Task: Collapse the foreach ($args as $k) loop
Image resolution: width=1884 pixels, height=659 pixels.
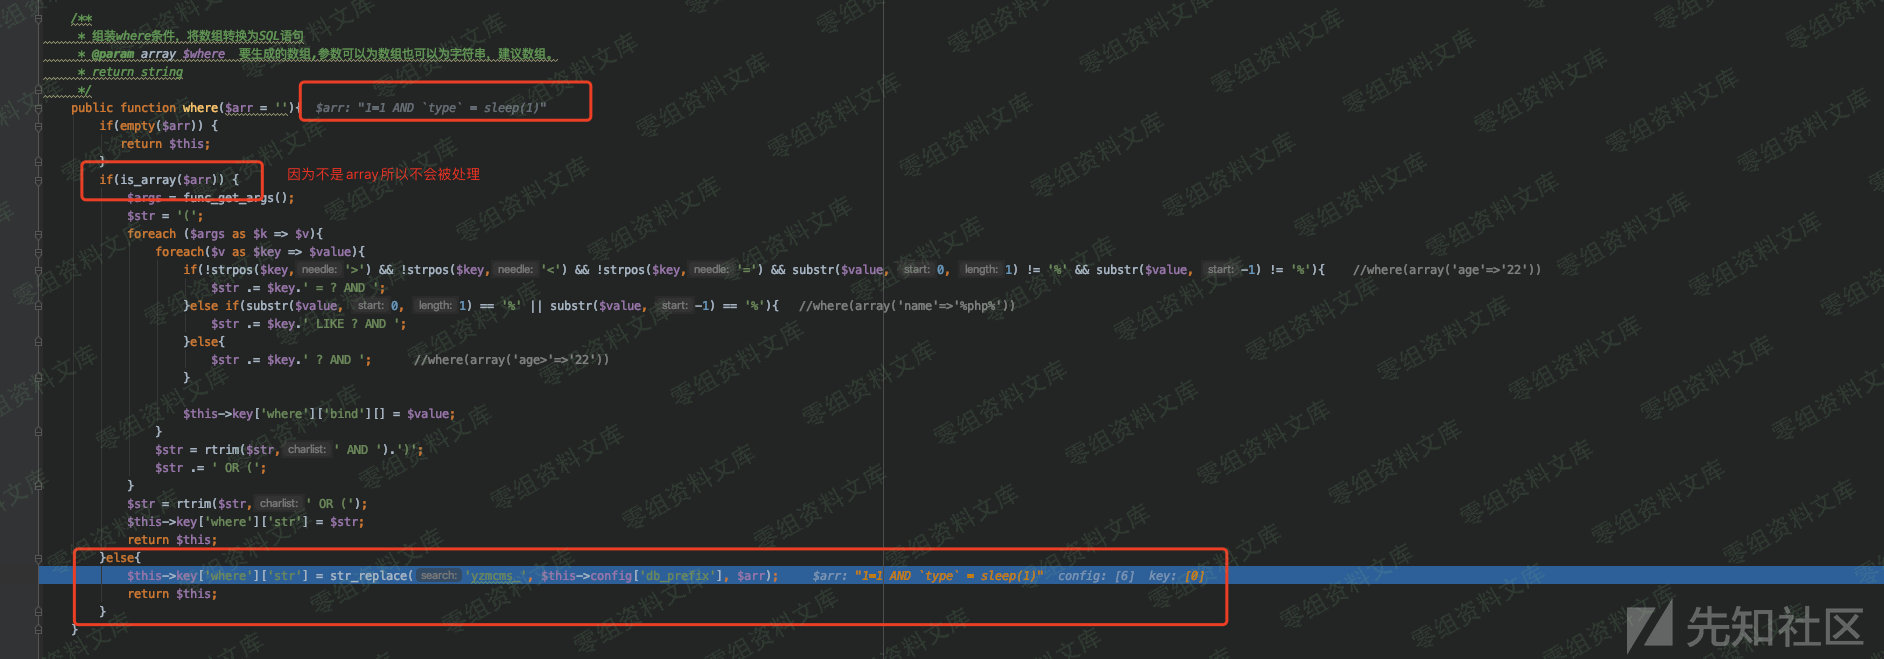Action: pos(38,234)
